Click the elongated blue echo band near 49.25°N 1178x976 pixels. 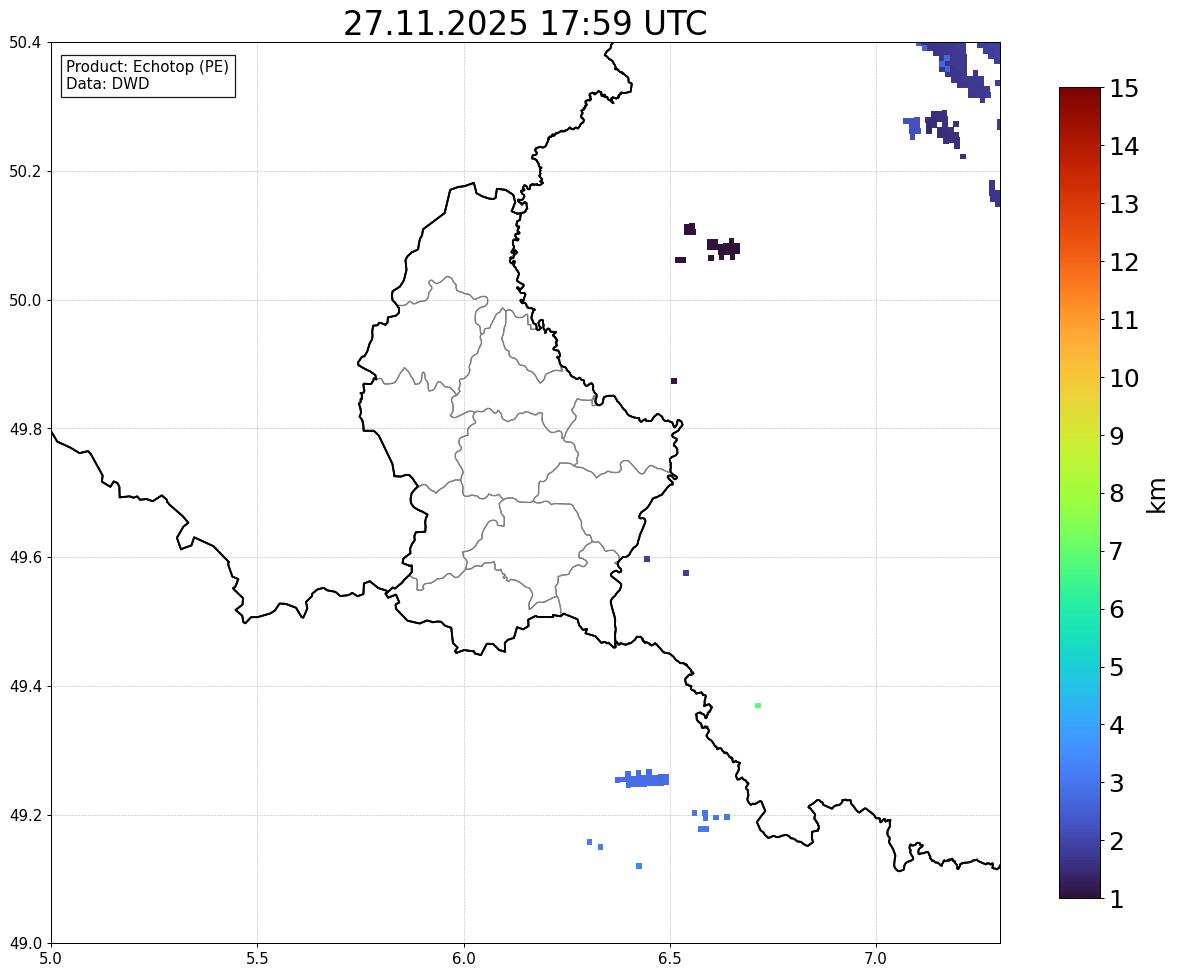(642, 778)
